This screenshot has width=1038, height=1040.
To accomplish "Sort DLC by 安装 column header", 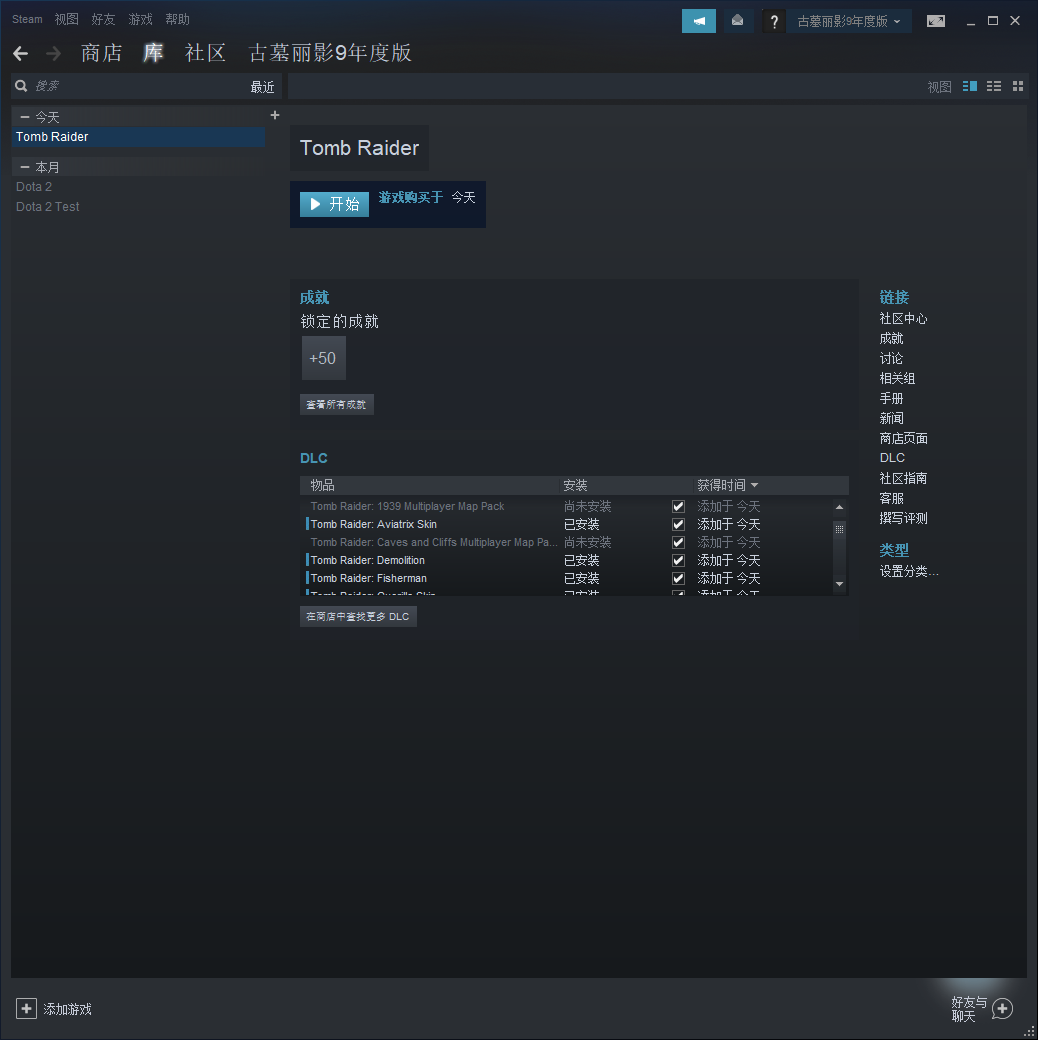I will [625, 486].
